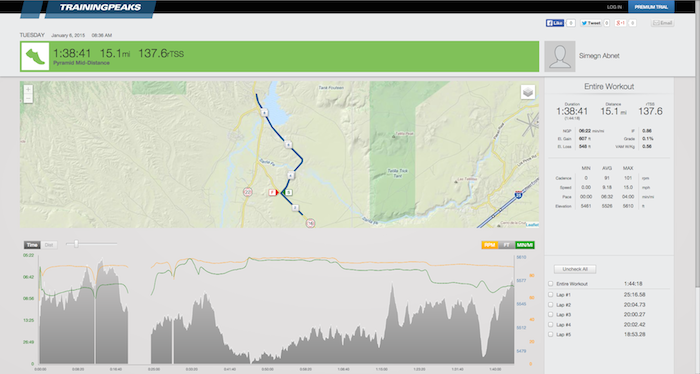Click the Simegn Abnet profile avatar
Screen dimensions: 700x374
tap(560, 56)
